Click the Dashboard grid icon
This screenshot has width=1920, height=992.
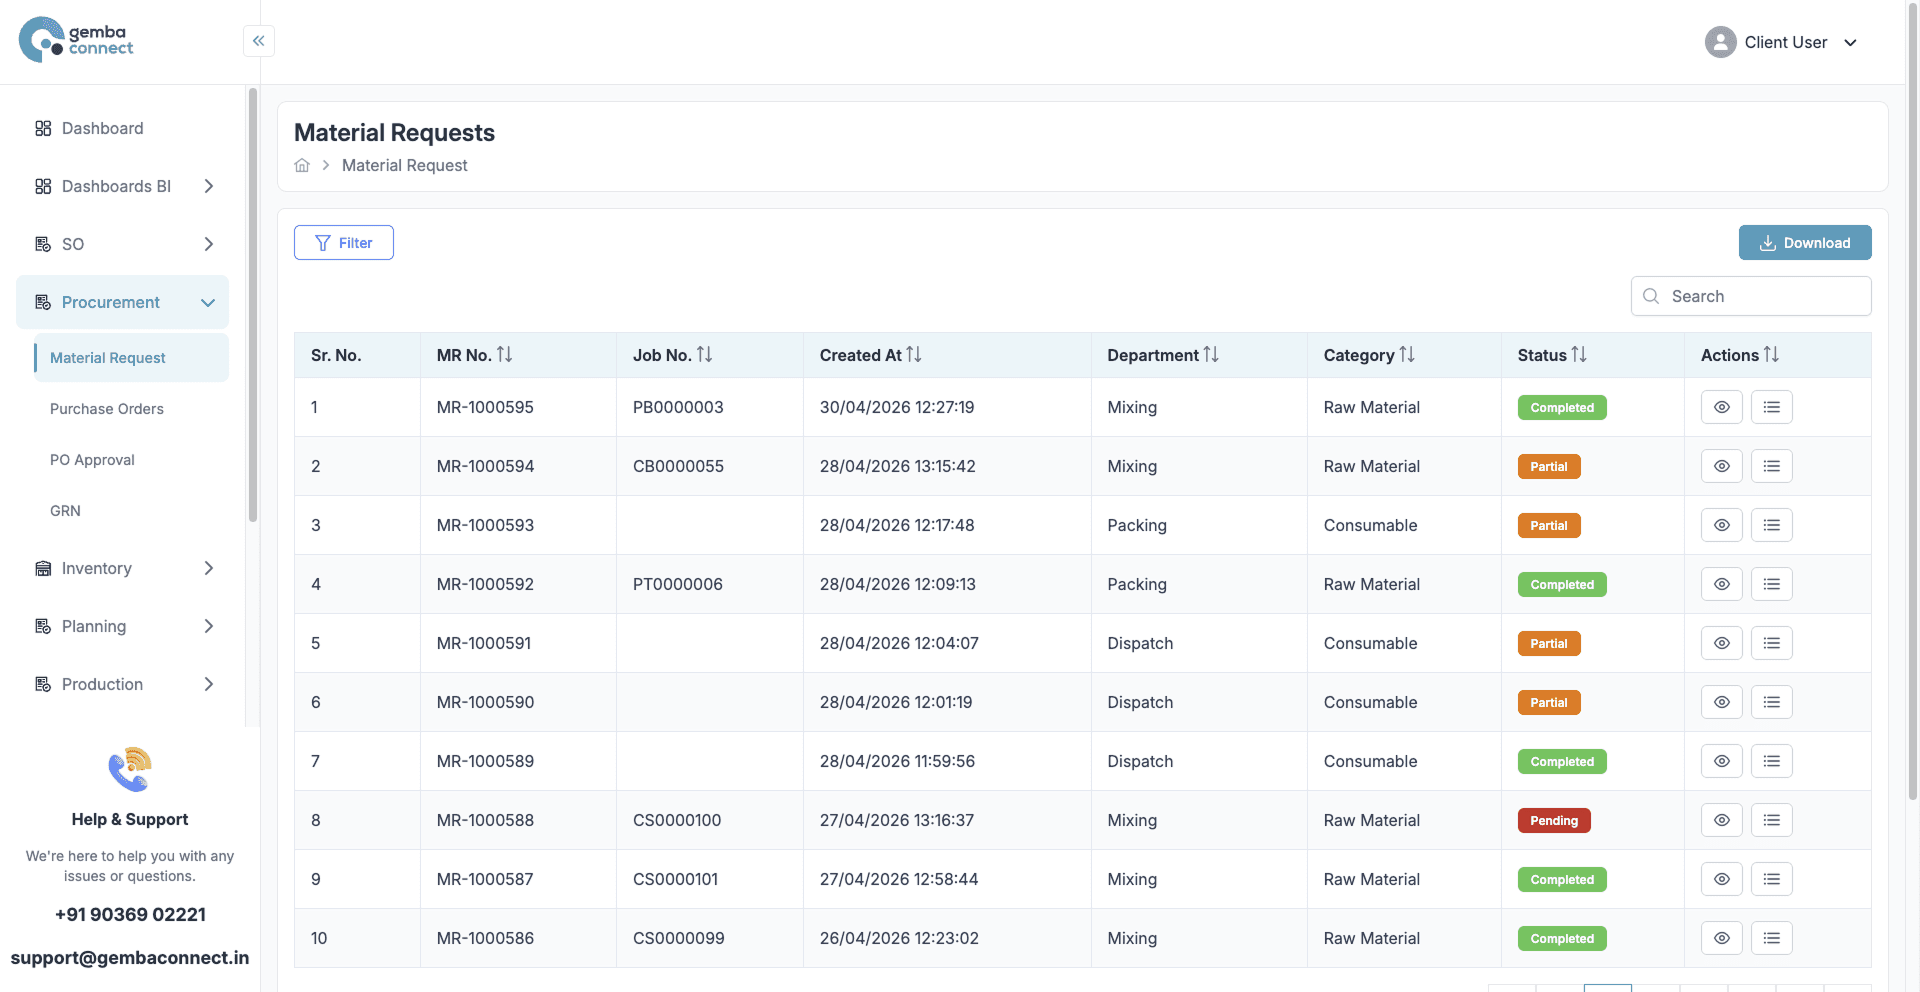(x=43, y=128)
